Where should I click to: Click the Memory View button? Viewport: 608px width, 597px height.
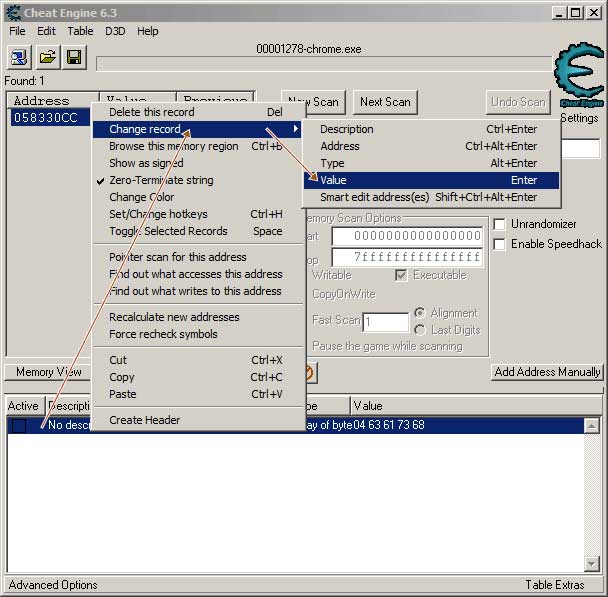(x=48, y=372)
